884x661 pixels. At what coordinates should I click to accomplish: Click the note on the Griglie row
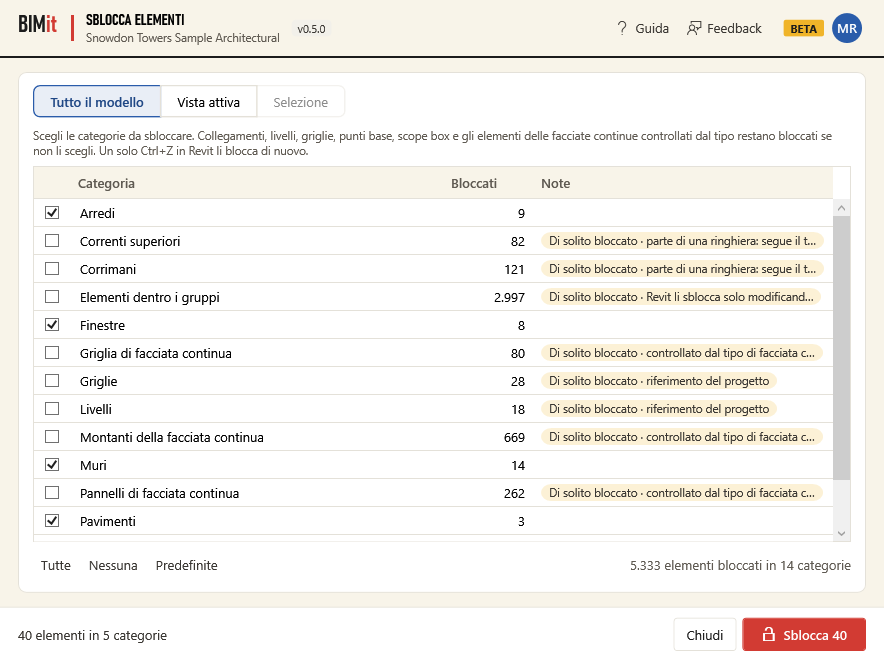[659, 381]
